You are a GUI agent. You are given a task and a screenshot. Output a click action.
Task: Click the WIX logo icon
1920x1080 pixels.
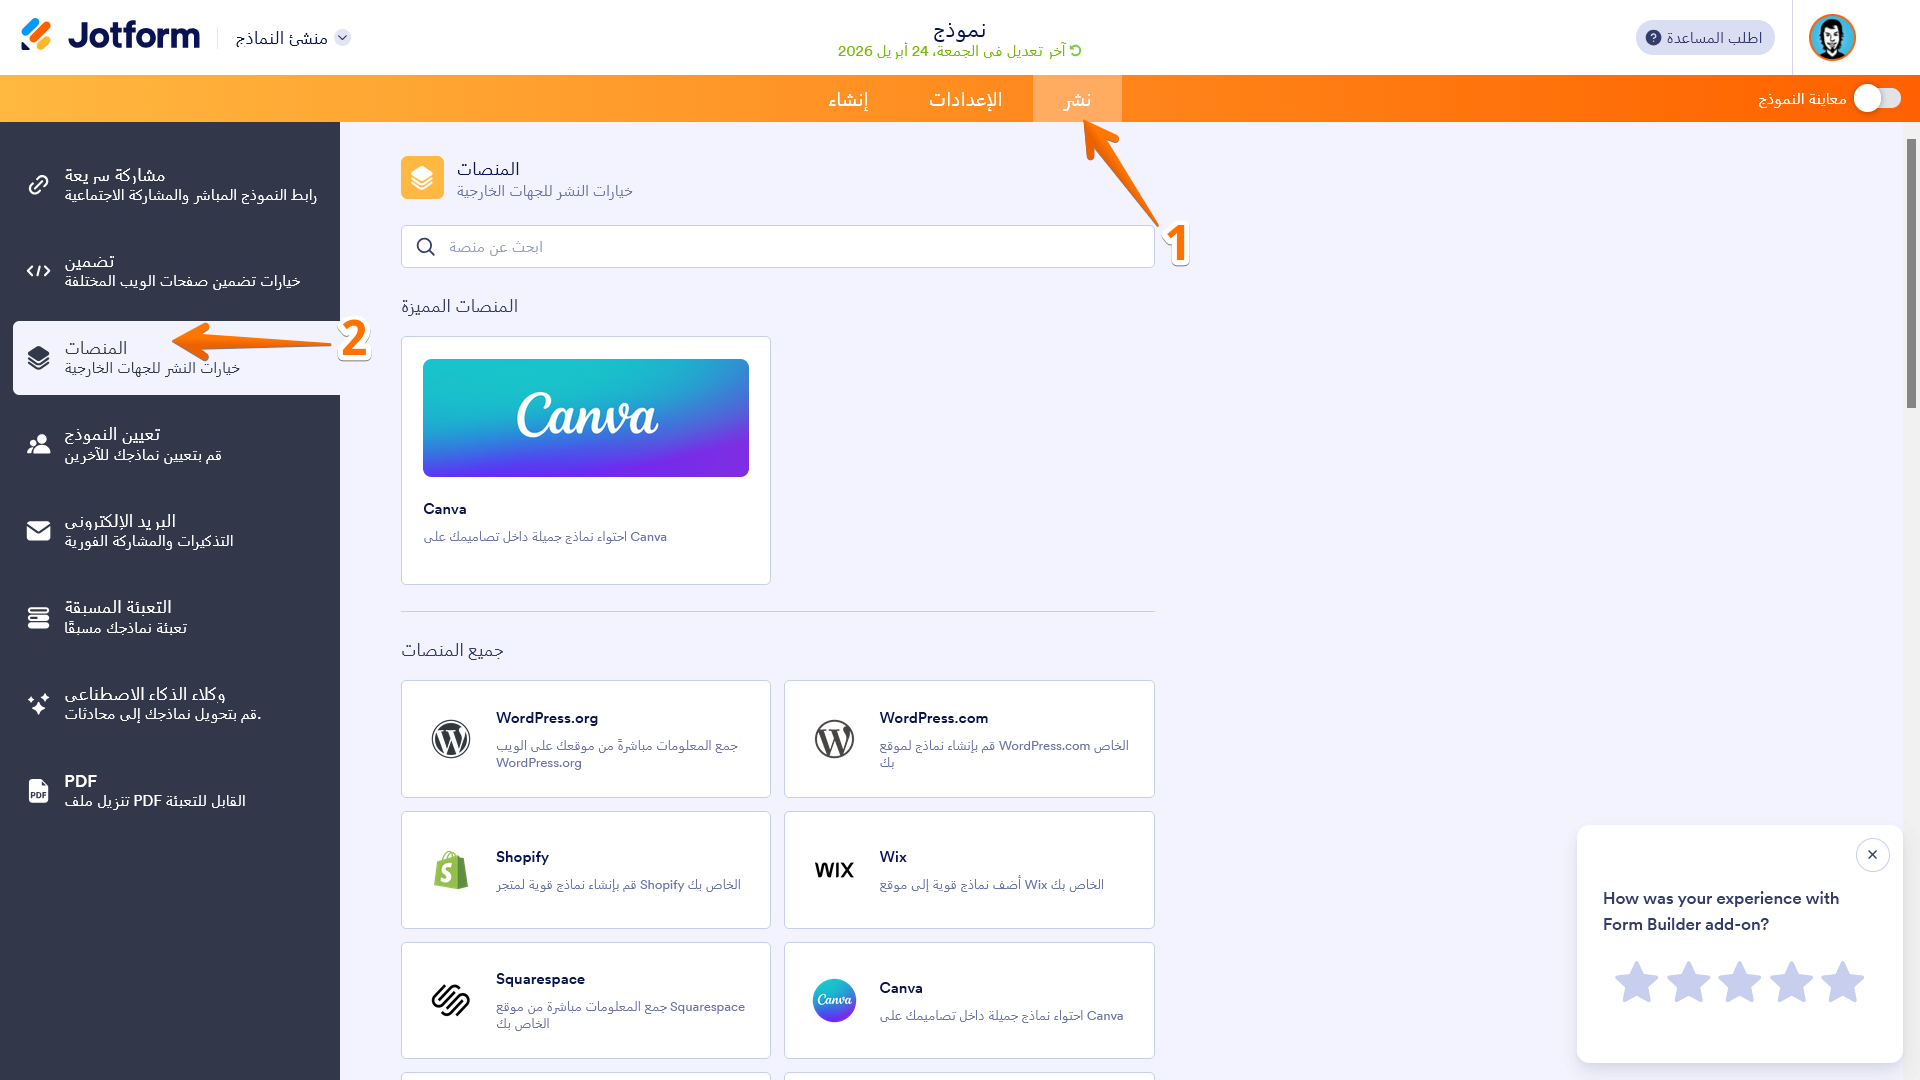click(x=834, y=870)
